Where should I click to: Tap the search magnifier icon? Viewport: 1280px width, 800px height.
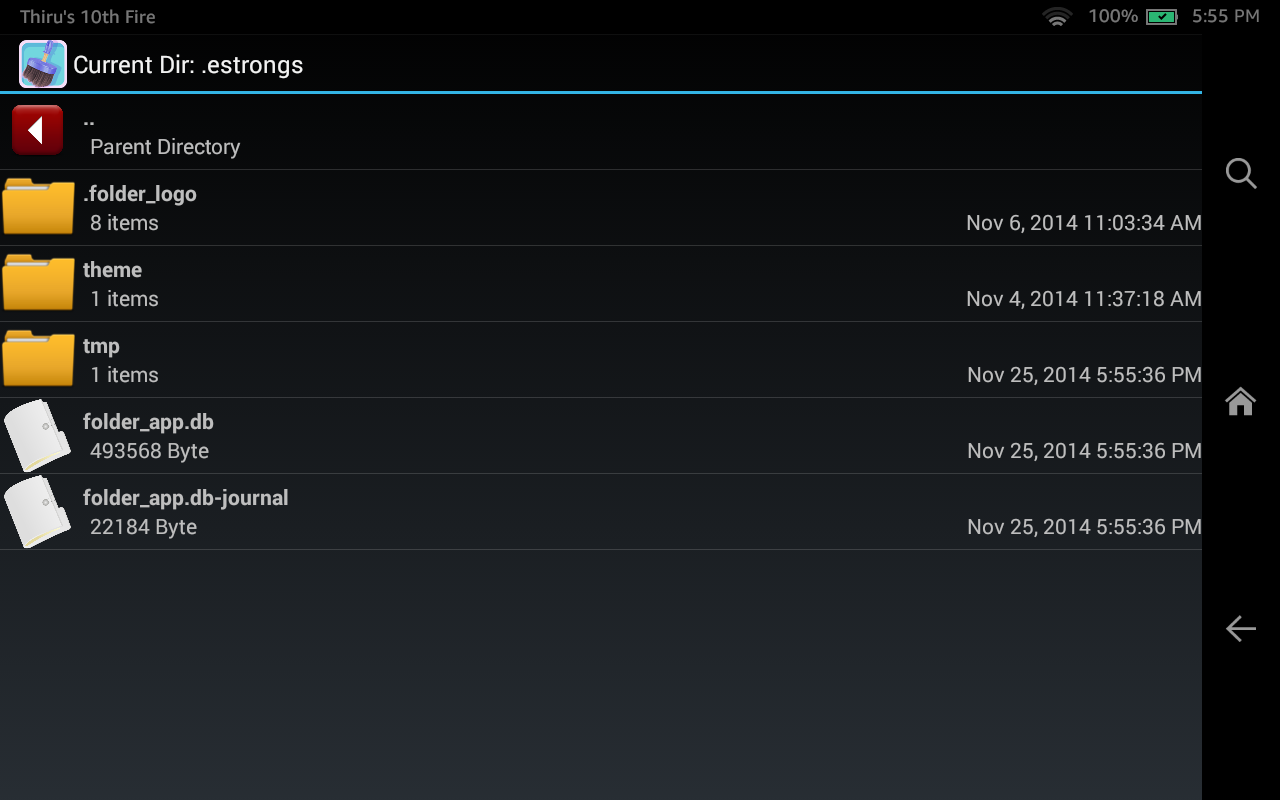tap(1240, 173)
